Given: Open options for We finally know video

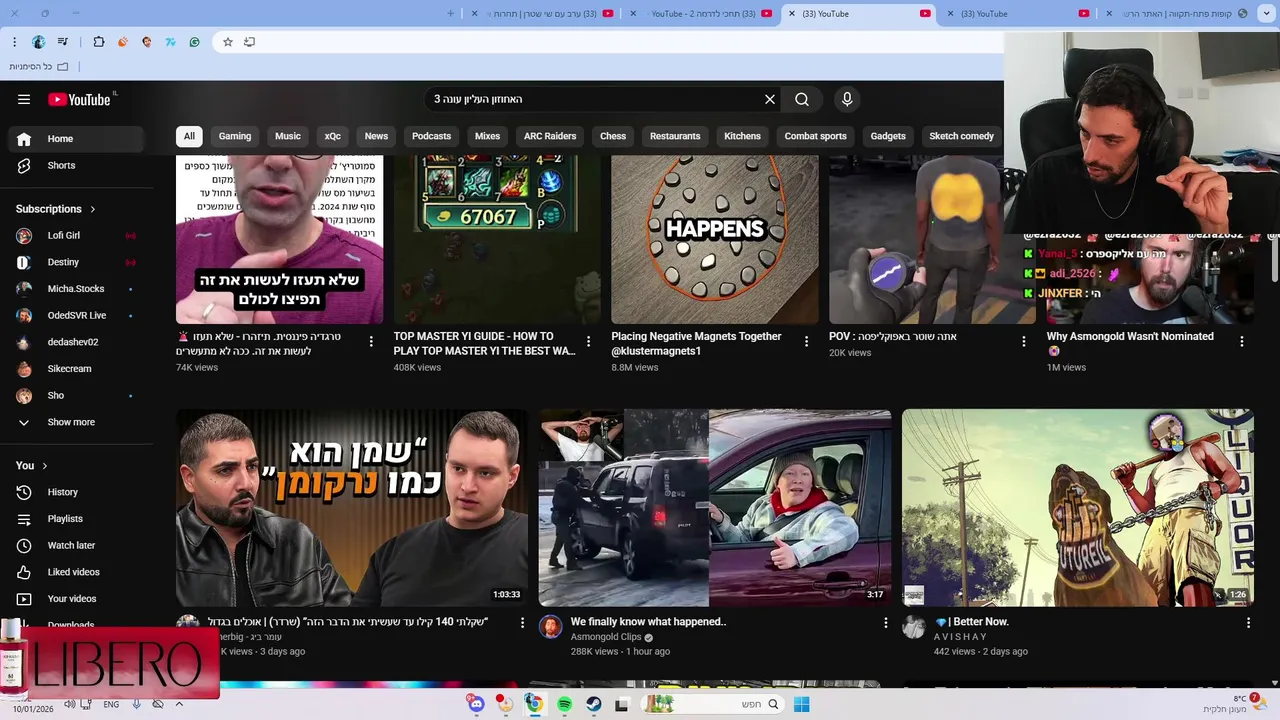Looking at the screenshot, I should pos(885,623).
